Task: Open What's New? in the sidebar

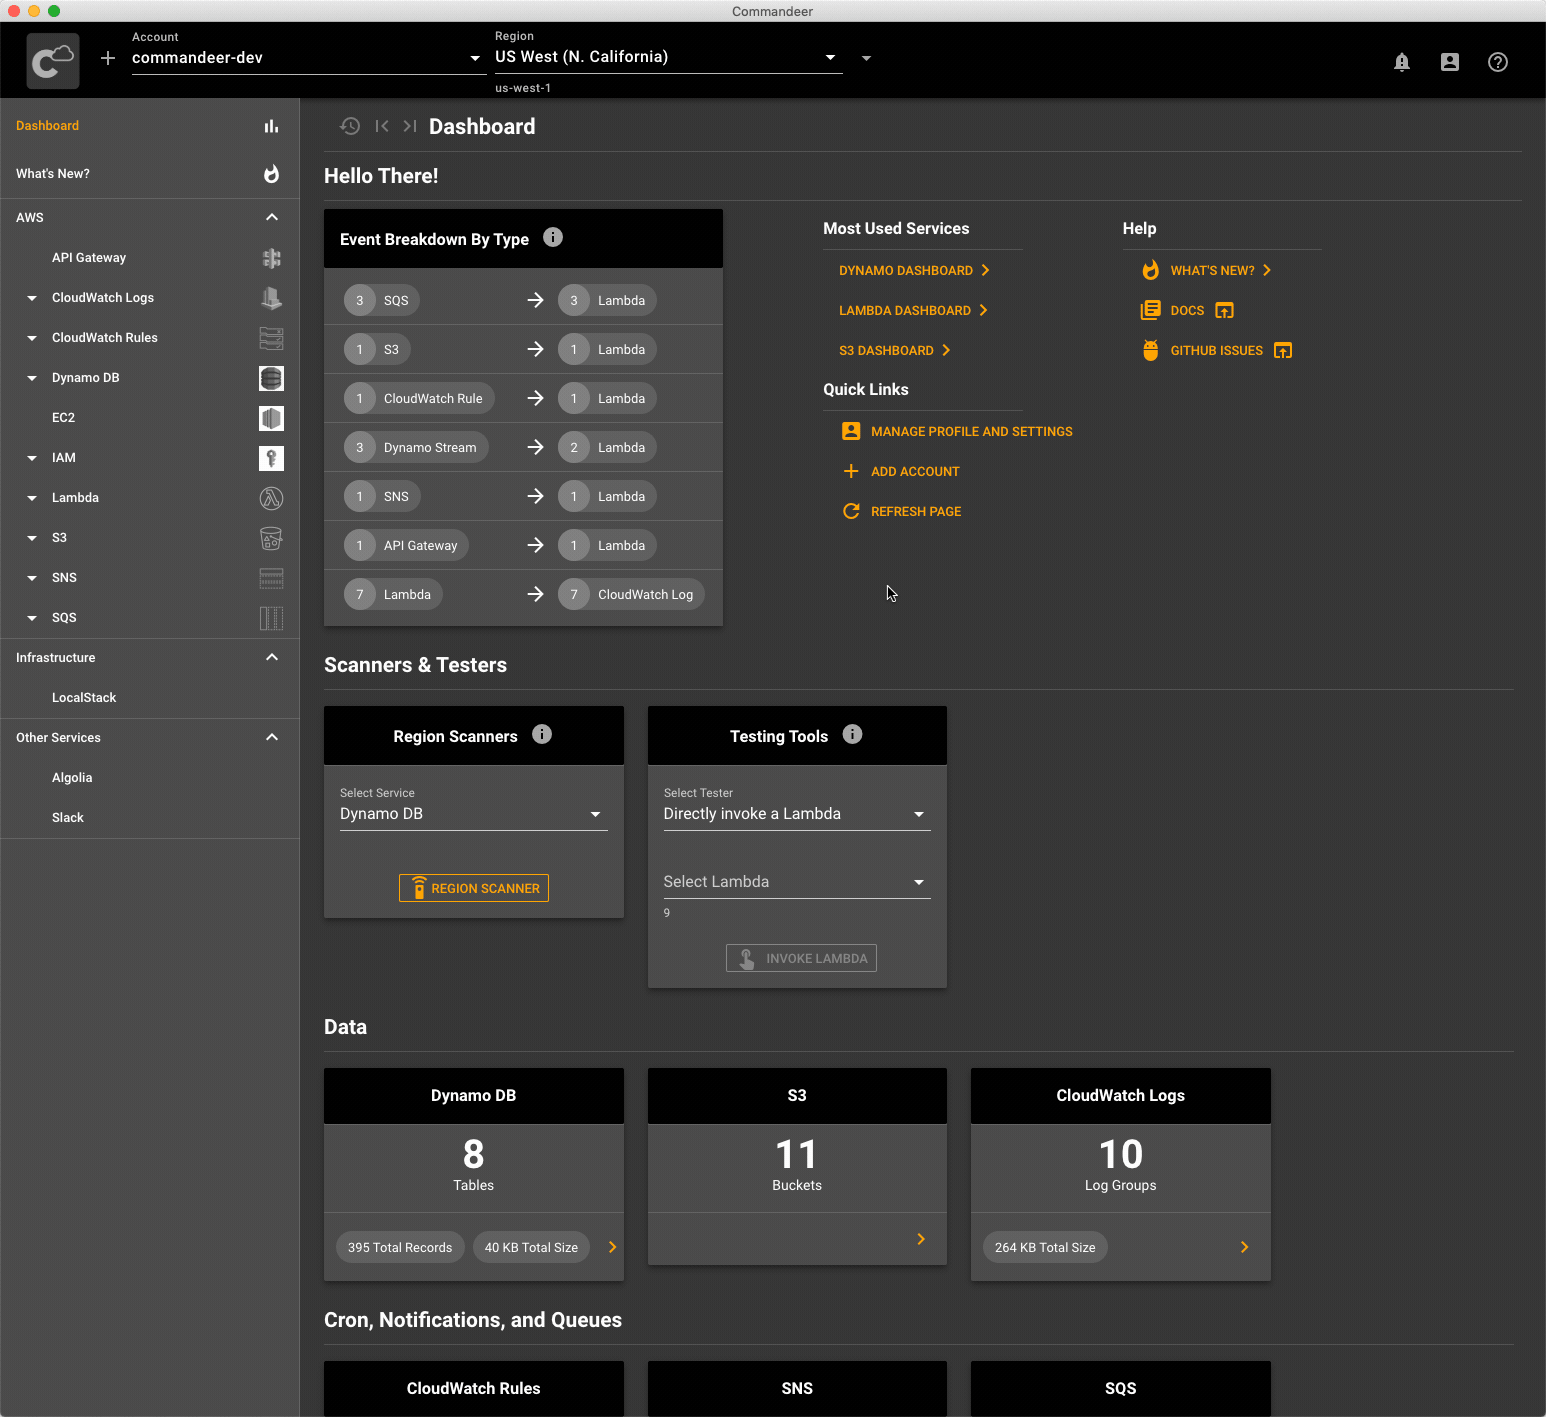Action: (x=53, y=174)
